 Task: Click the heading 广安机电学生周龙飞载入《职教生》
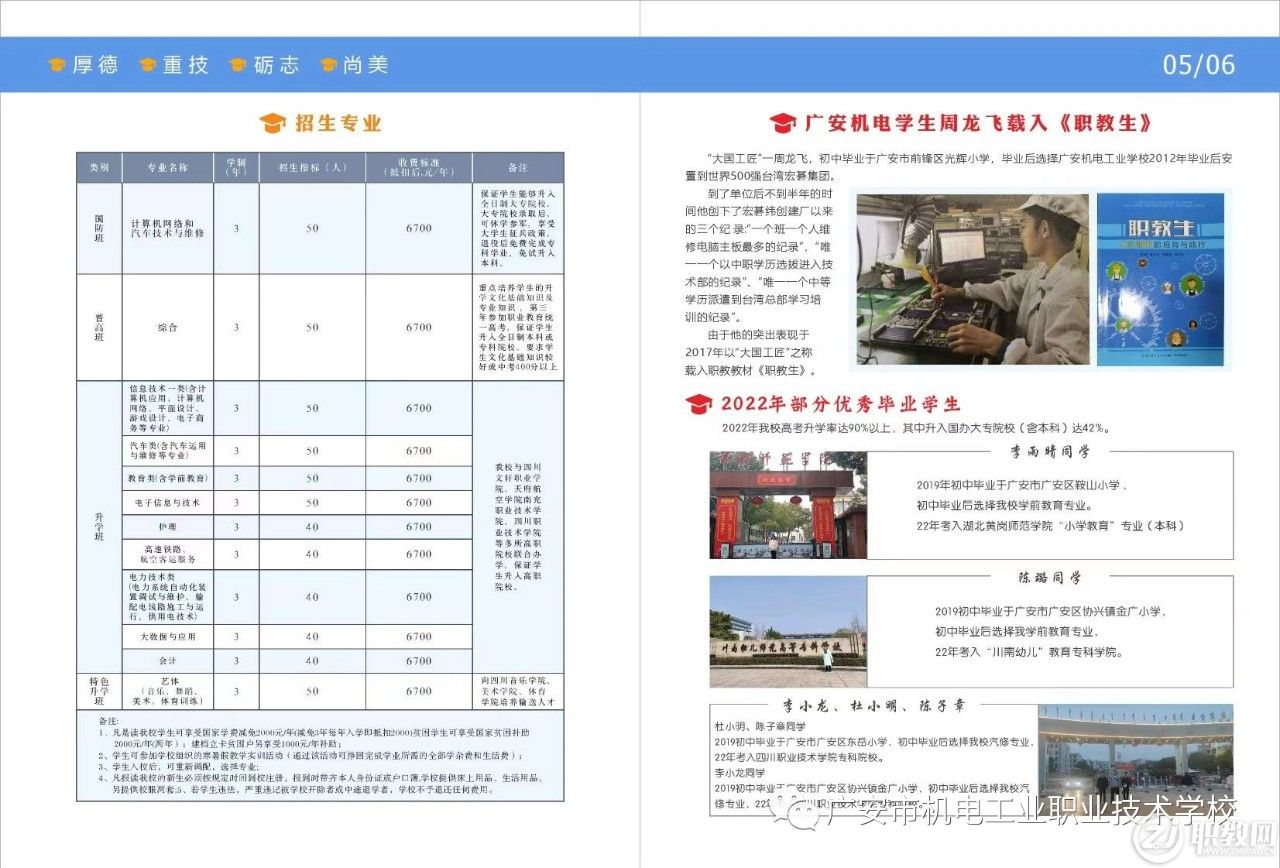pyautogui.click(x=978, y=123)
